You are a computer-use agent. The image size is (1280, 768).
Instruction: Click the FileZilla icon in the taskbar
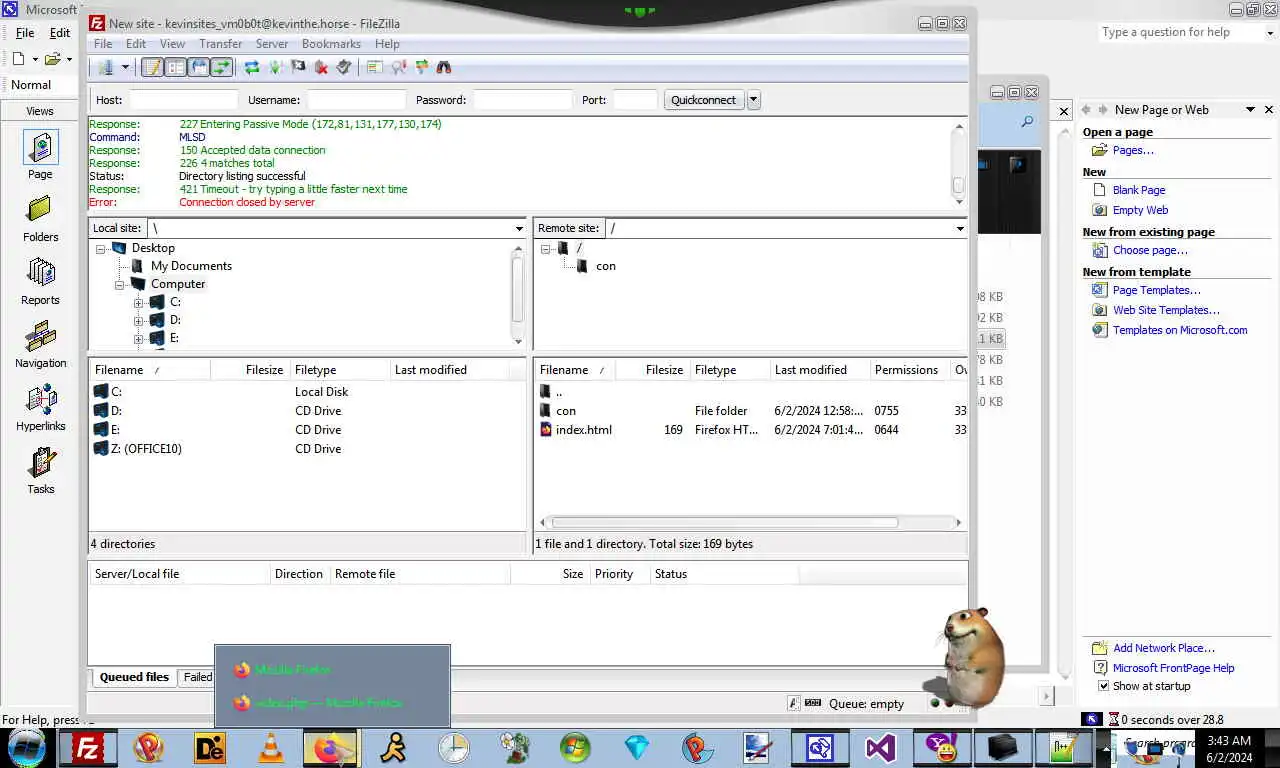tap(88, 747)
